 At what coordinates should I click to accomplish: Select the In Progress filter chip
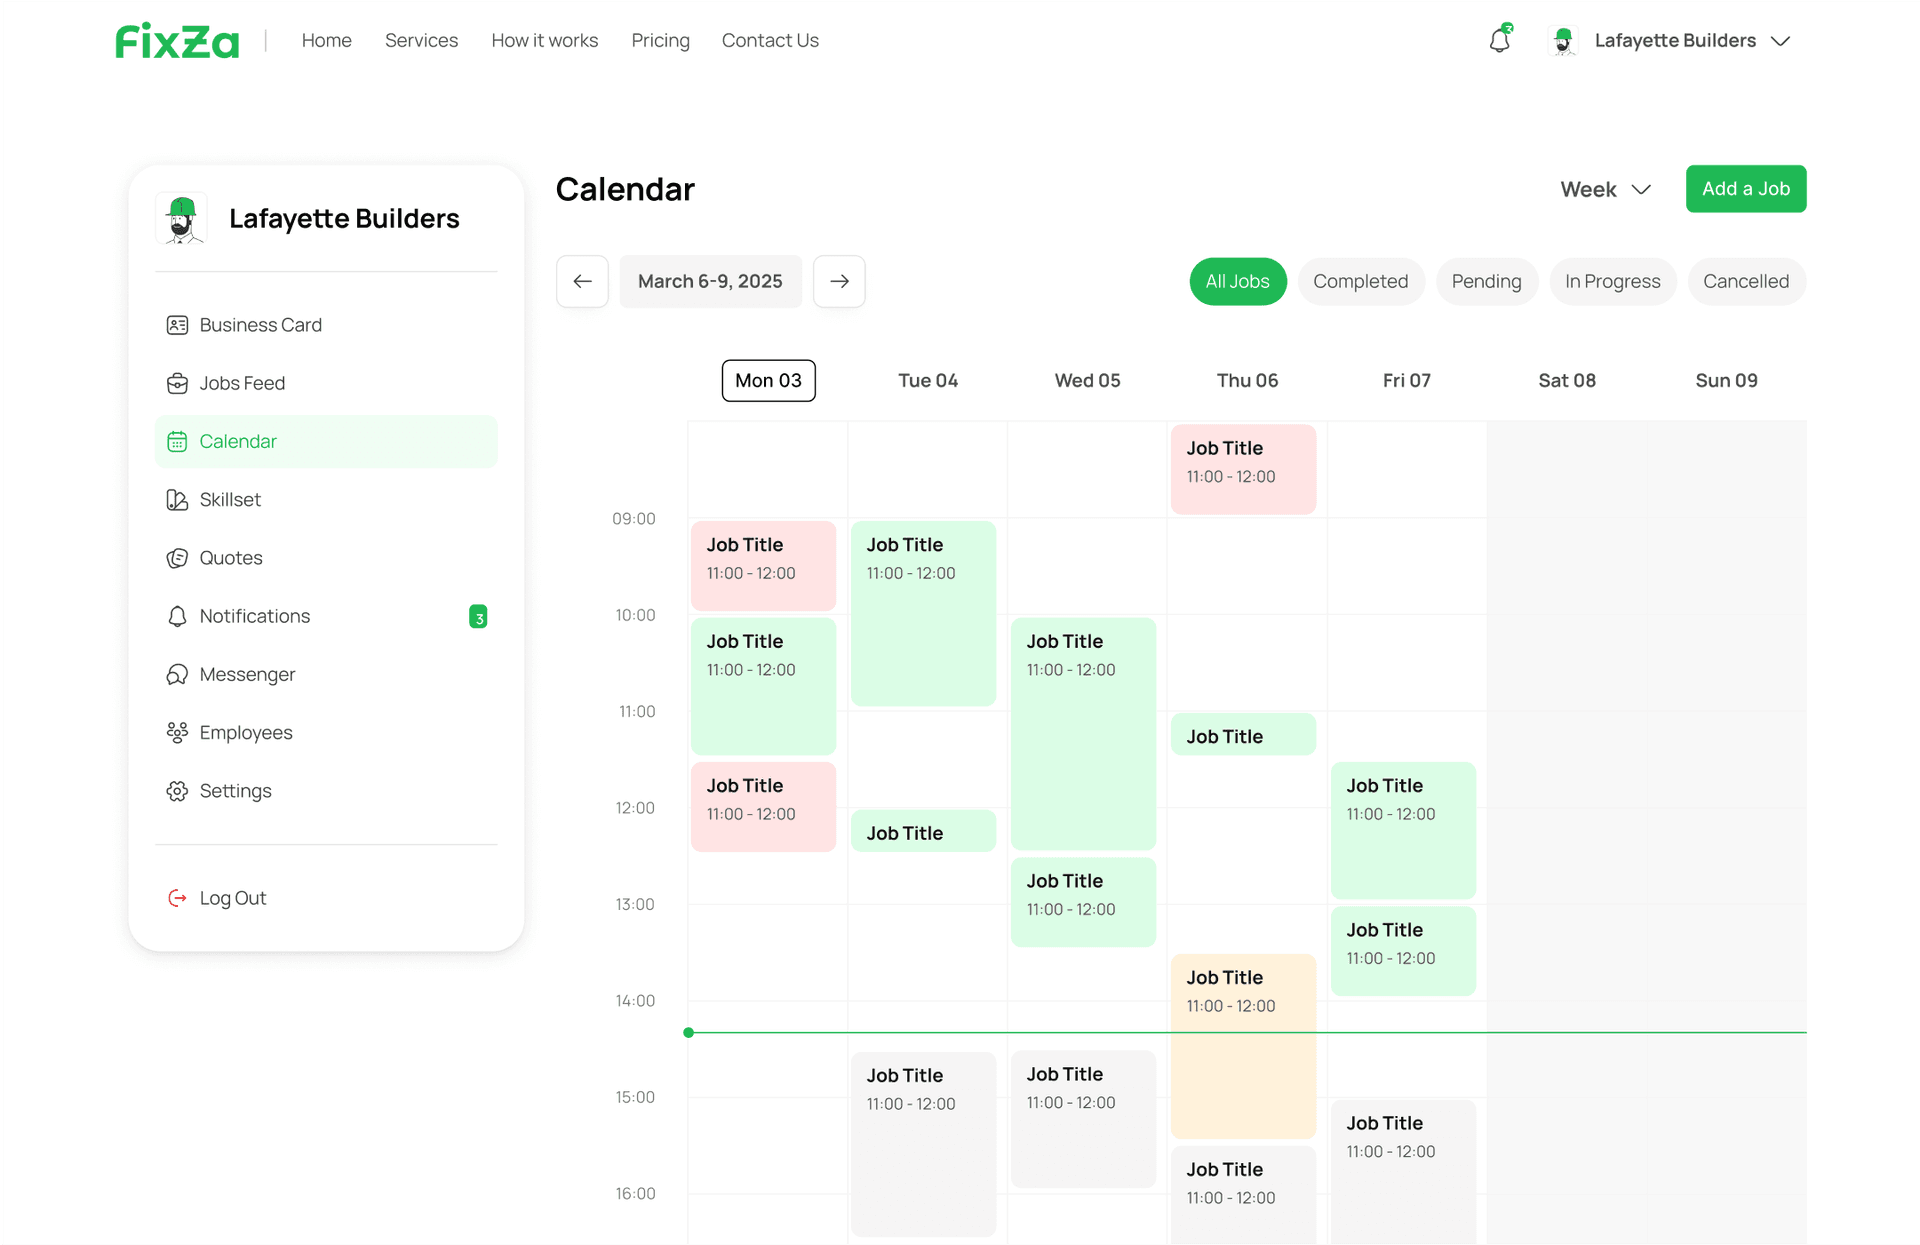pos(1612,282)
